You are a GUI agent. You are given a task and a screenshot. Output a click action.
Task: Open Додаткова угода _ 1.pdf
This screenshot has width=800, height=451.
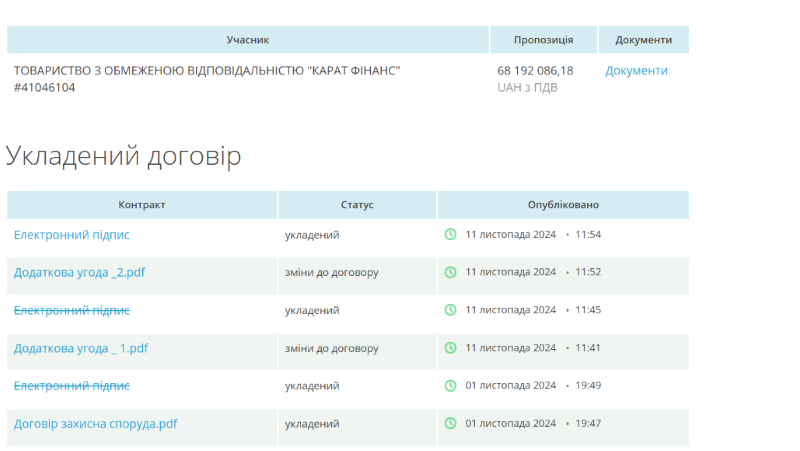81,348
